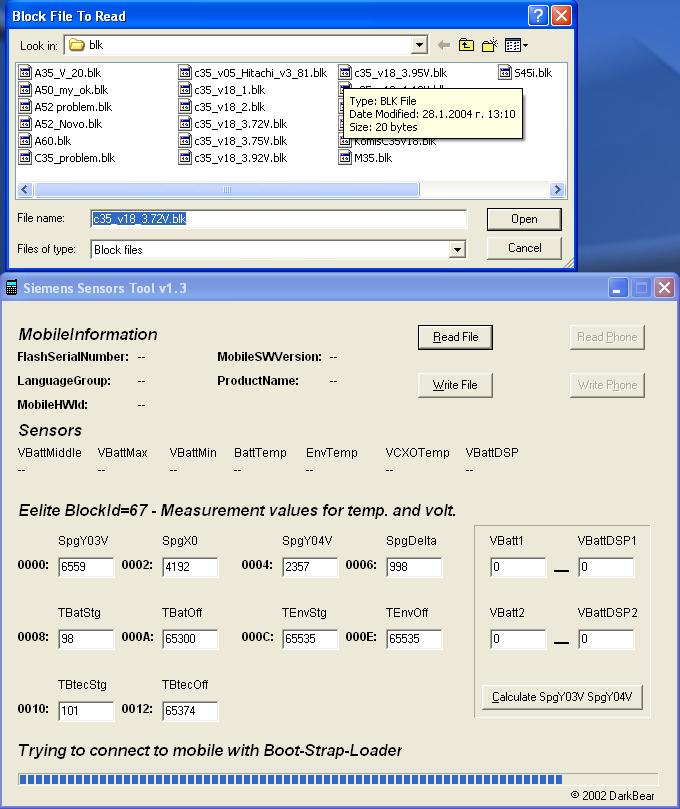Select file icon of c35_v05_Hitachi_v3_81.blk
Viewport: 680px width, 809px height.
[x=185, y=73]
